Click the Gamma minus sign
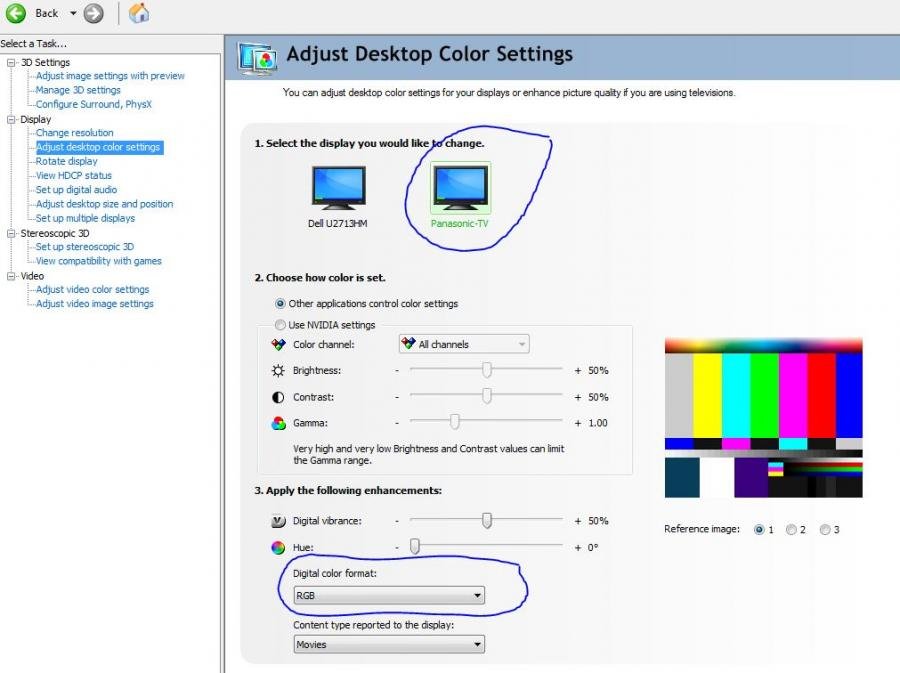Viewport: 900px width, 673px height. tap(397, 423)
